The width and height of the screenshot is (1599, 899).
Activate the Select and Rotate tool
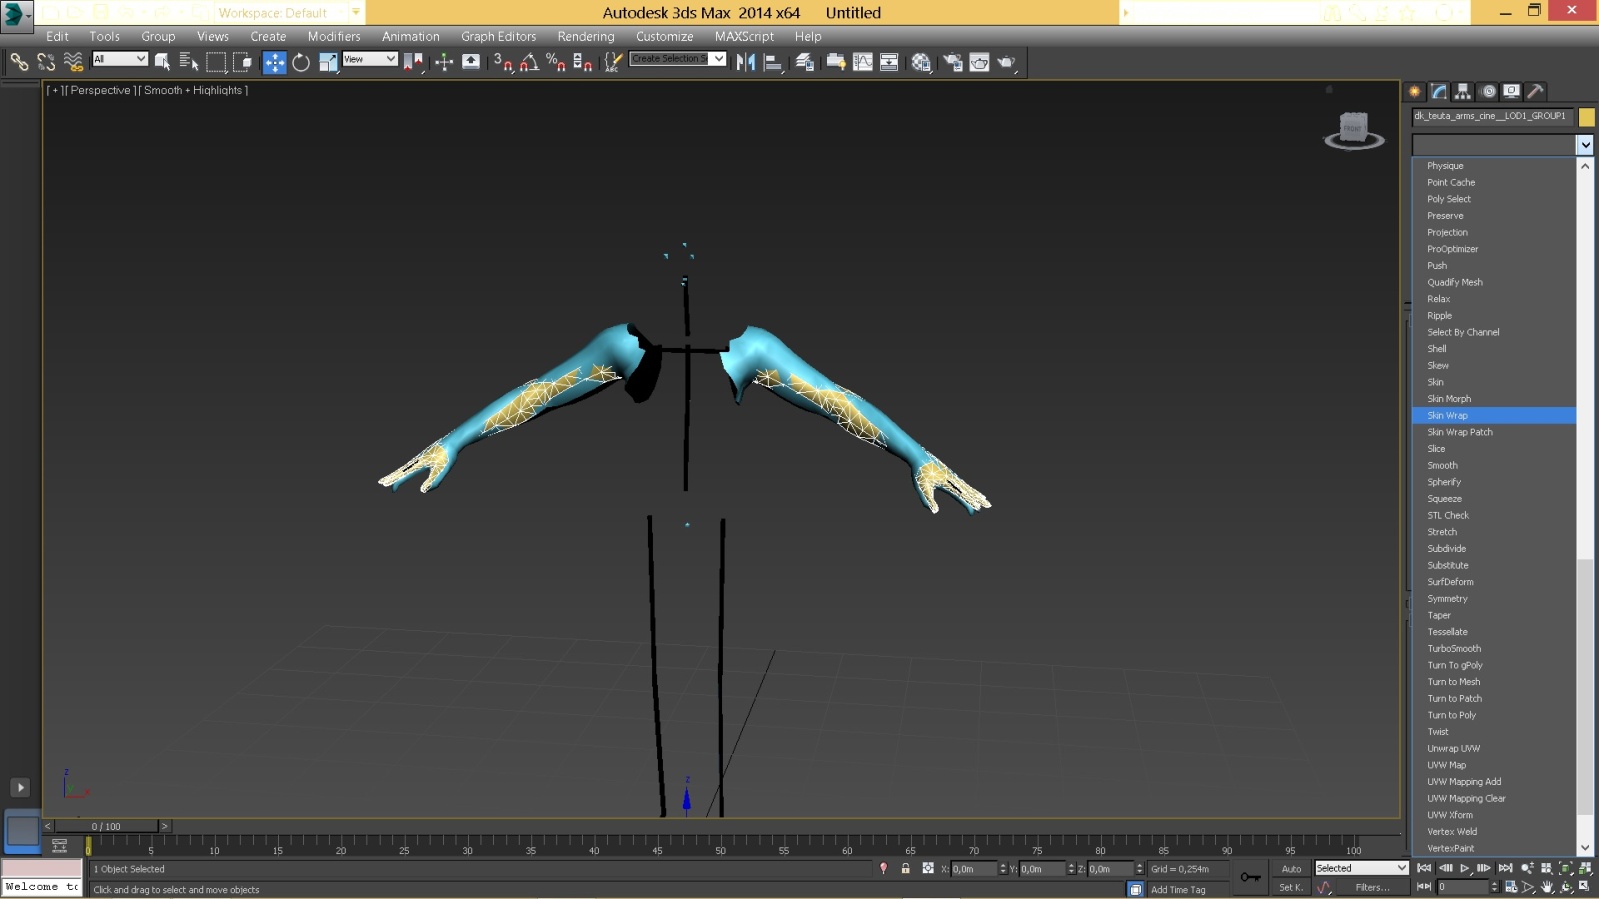click(301, 62)
